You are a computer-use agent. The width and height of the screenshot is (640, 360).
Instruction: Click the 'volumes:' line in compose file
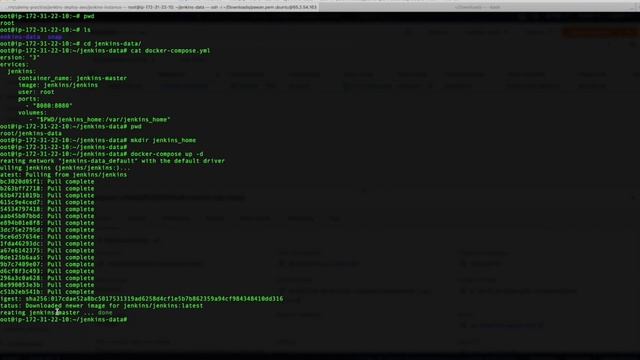[x=32, y=113]
